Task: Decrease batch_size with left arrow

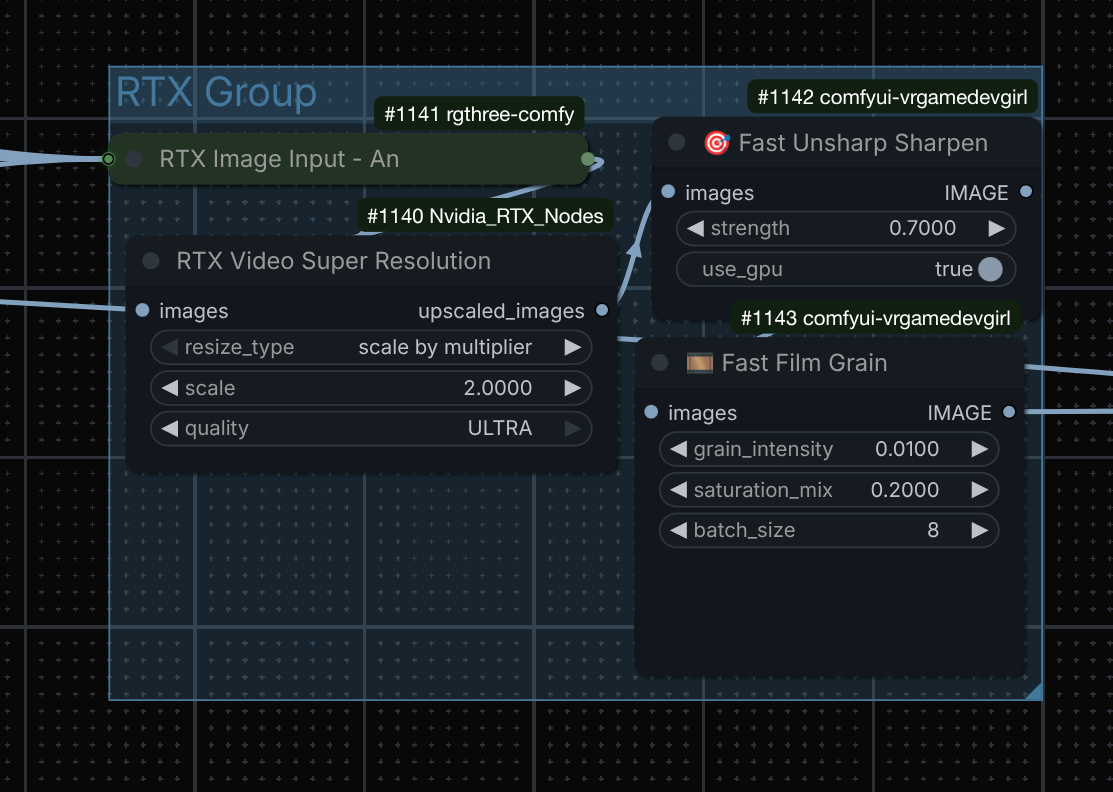Action: pyautogui.click(x=679, y=530)
